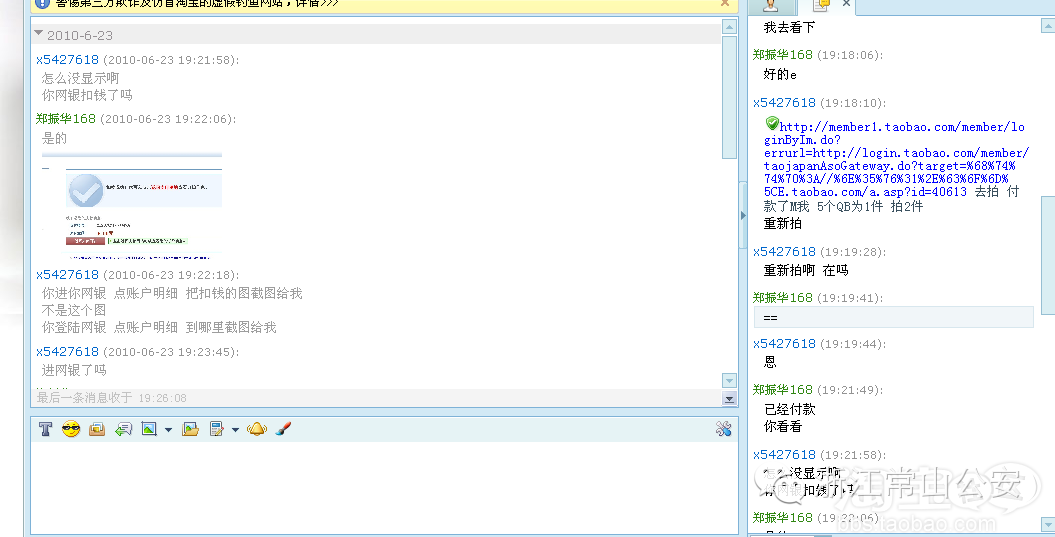
Task: Click the blue info icon in warning bar
Action: (42, 3)
